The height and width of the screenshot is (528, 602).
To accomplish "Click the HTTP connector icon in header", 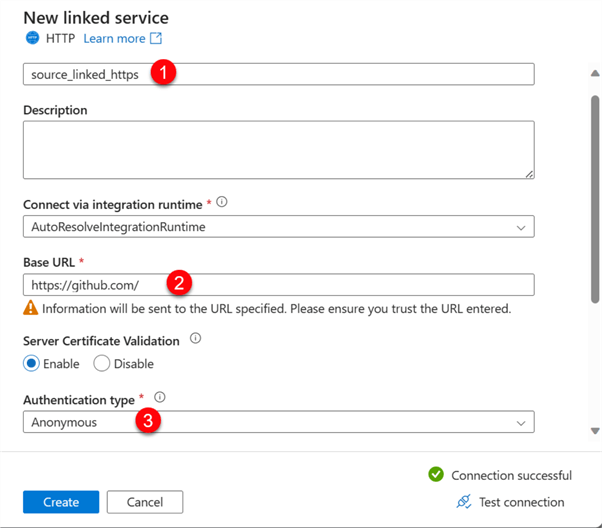I will click(x=32, y=39).
